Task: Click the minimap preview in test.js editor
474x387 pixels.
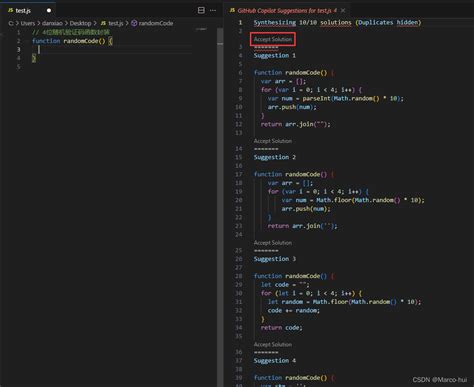Action: 201,29
